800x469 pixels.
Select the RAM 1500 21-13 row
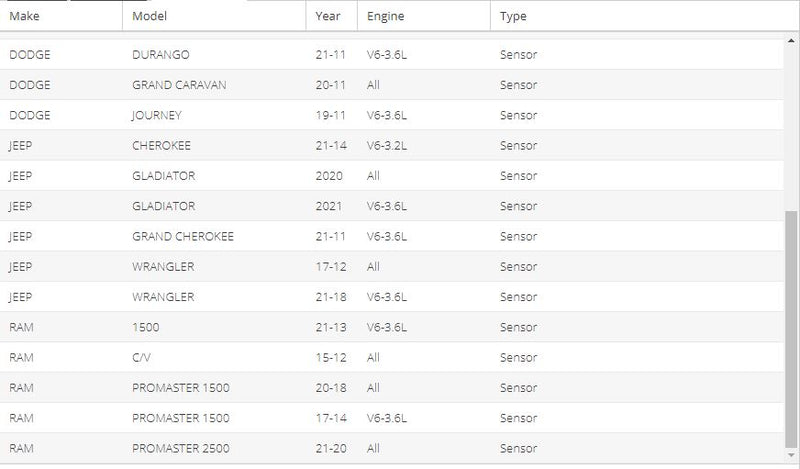pos(392,327)
